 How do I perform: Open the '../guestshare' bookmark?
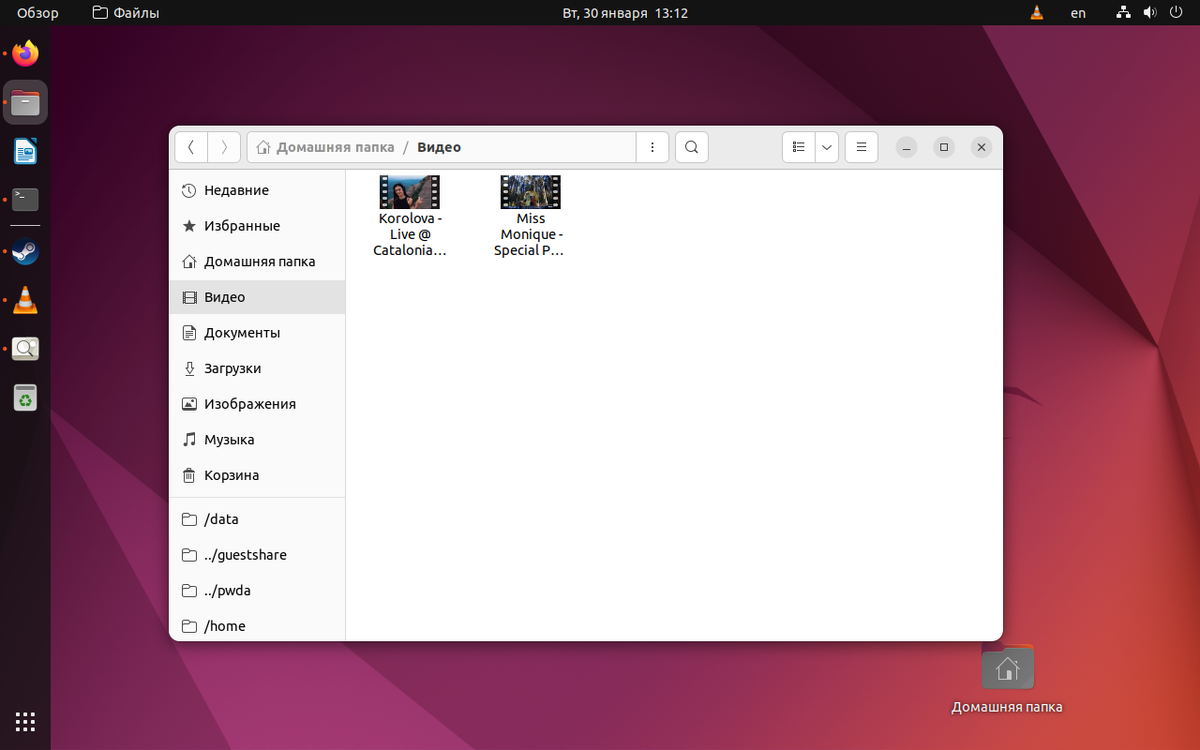pos(257,555)
